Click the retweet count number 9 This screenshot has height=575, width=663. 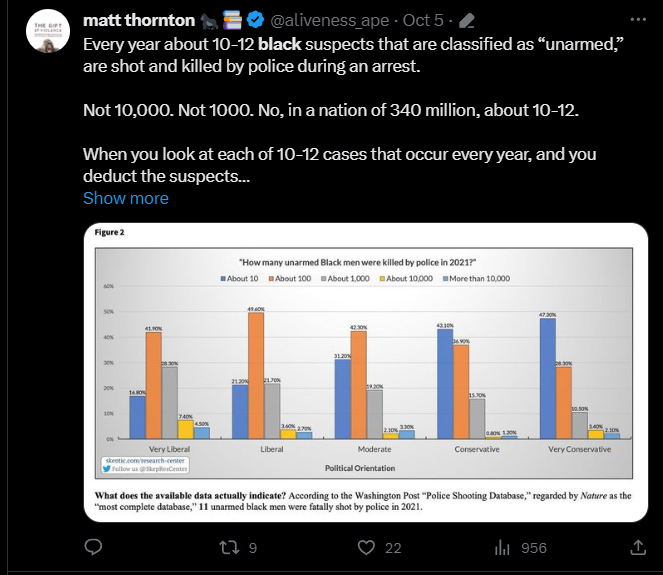[x=253, y=547]
